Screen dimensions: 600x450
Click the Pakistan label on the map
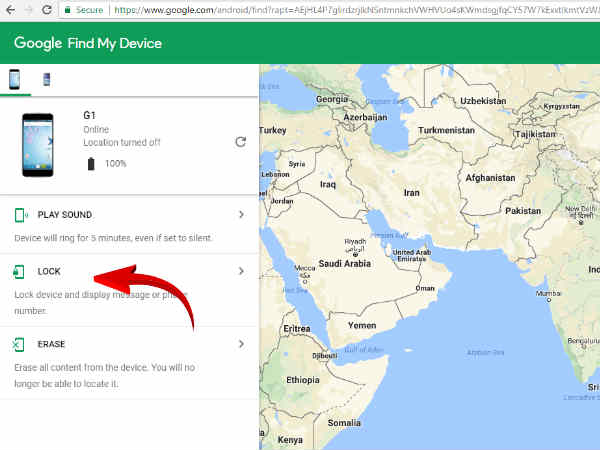coord(523,211)
